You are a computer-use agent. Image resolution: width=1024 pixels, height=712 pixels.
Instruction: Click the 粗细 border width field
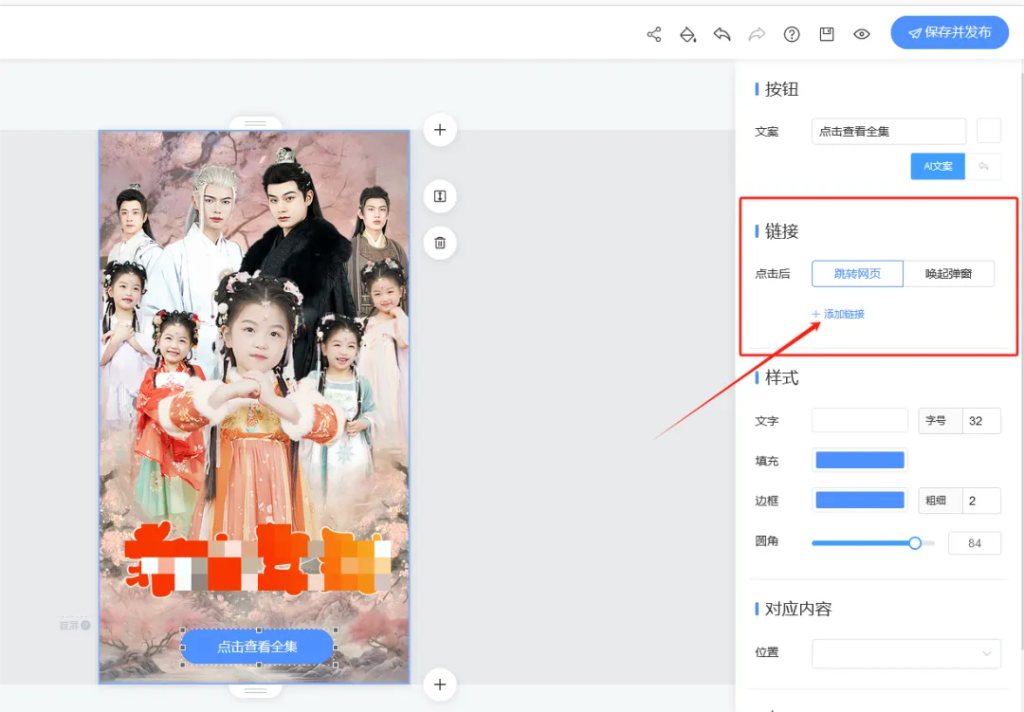click(981, 500)
